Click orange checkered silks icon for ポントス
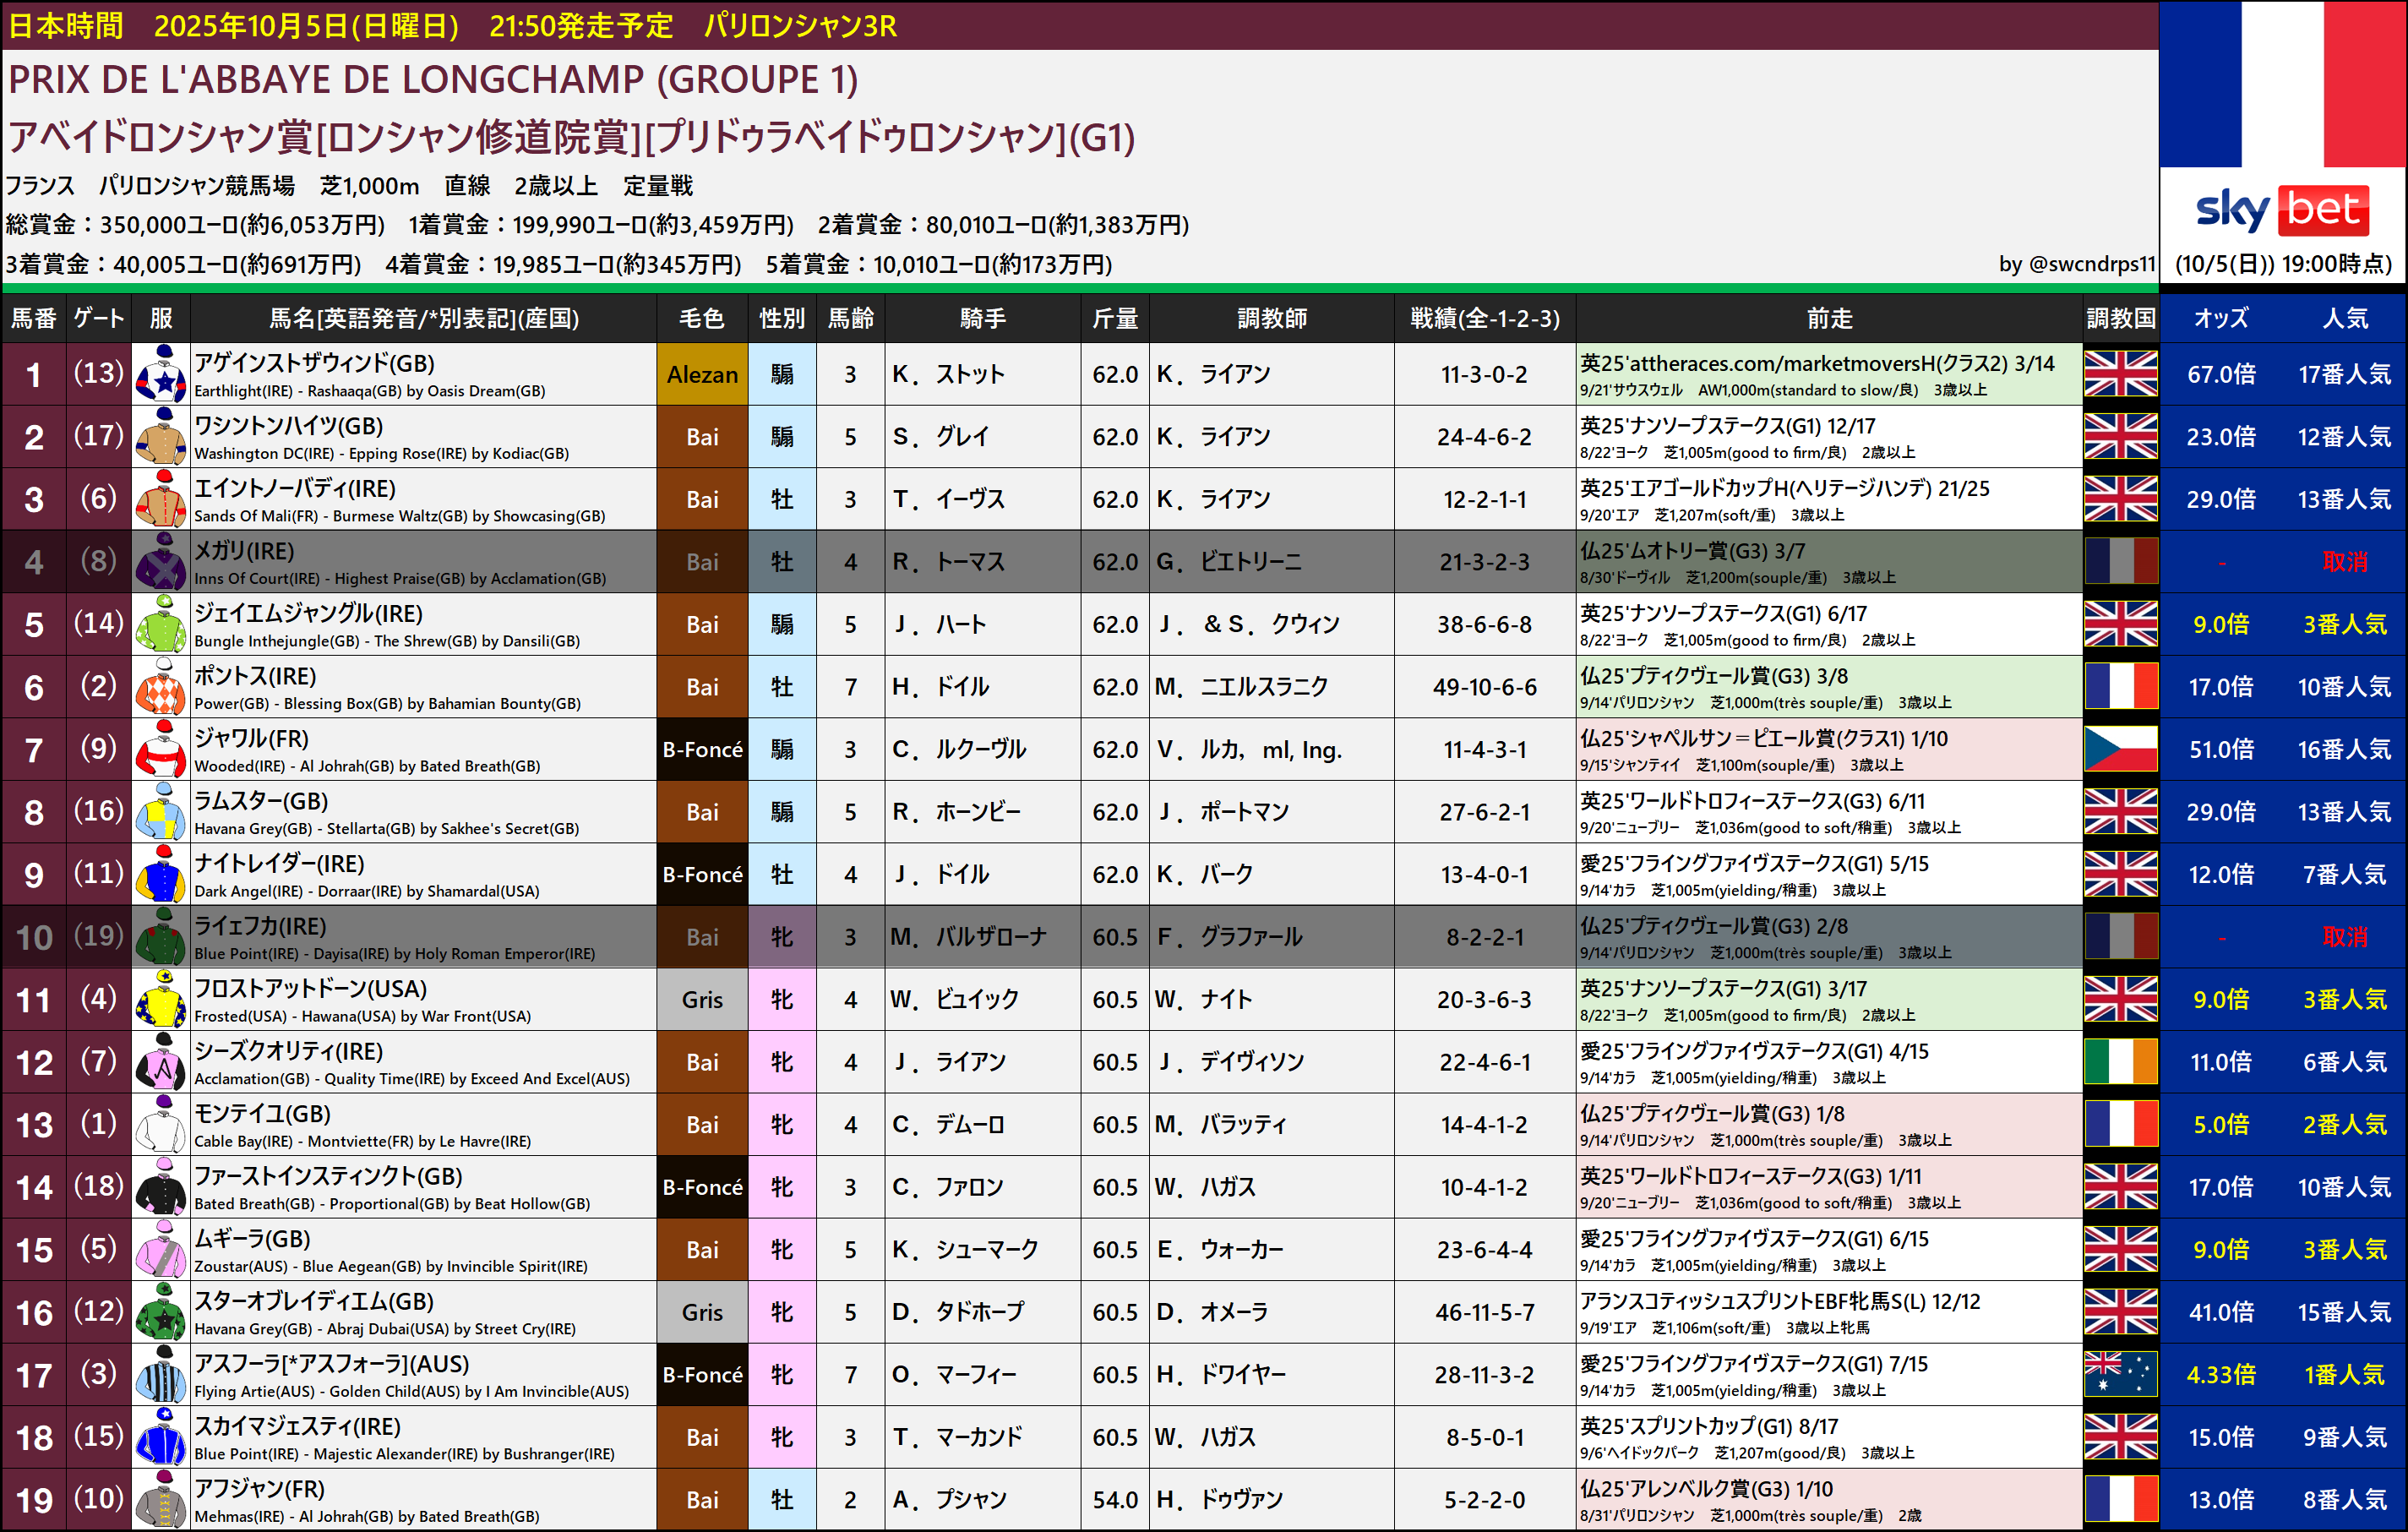Image resolution: width=2408 pixels, height=1532 pixels. click(x=160, y=687)
